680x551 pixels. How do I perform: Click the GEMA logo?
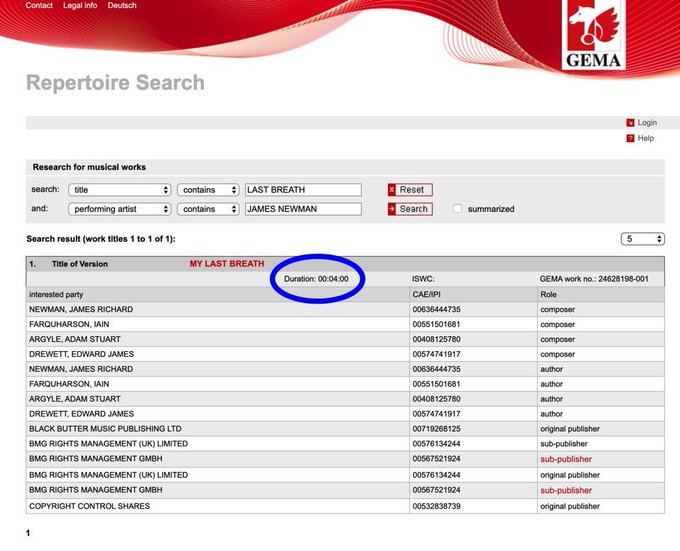coord(594,34)
